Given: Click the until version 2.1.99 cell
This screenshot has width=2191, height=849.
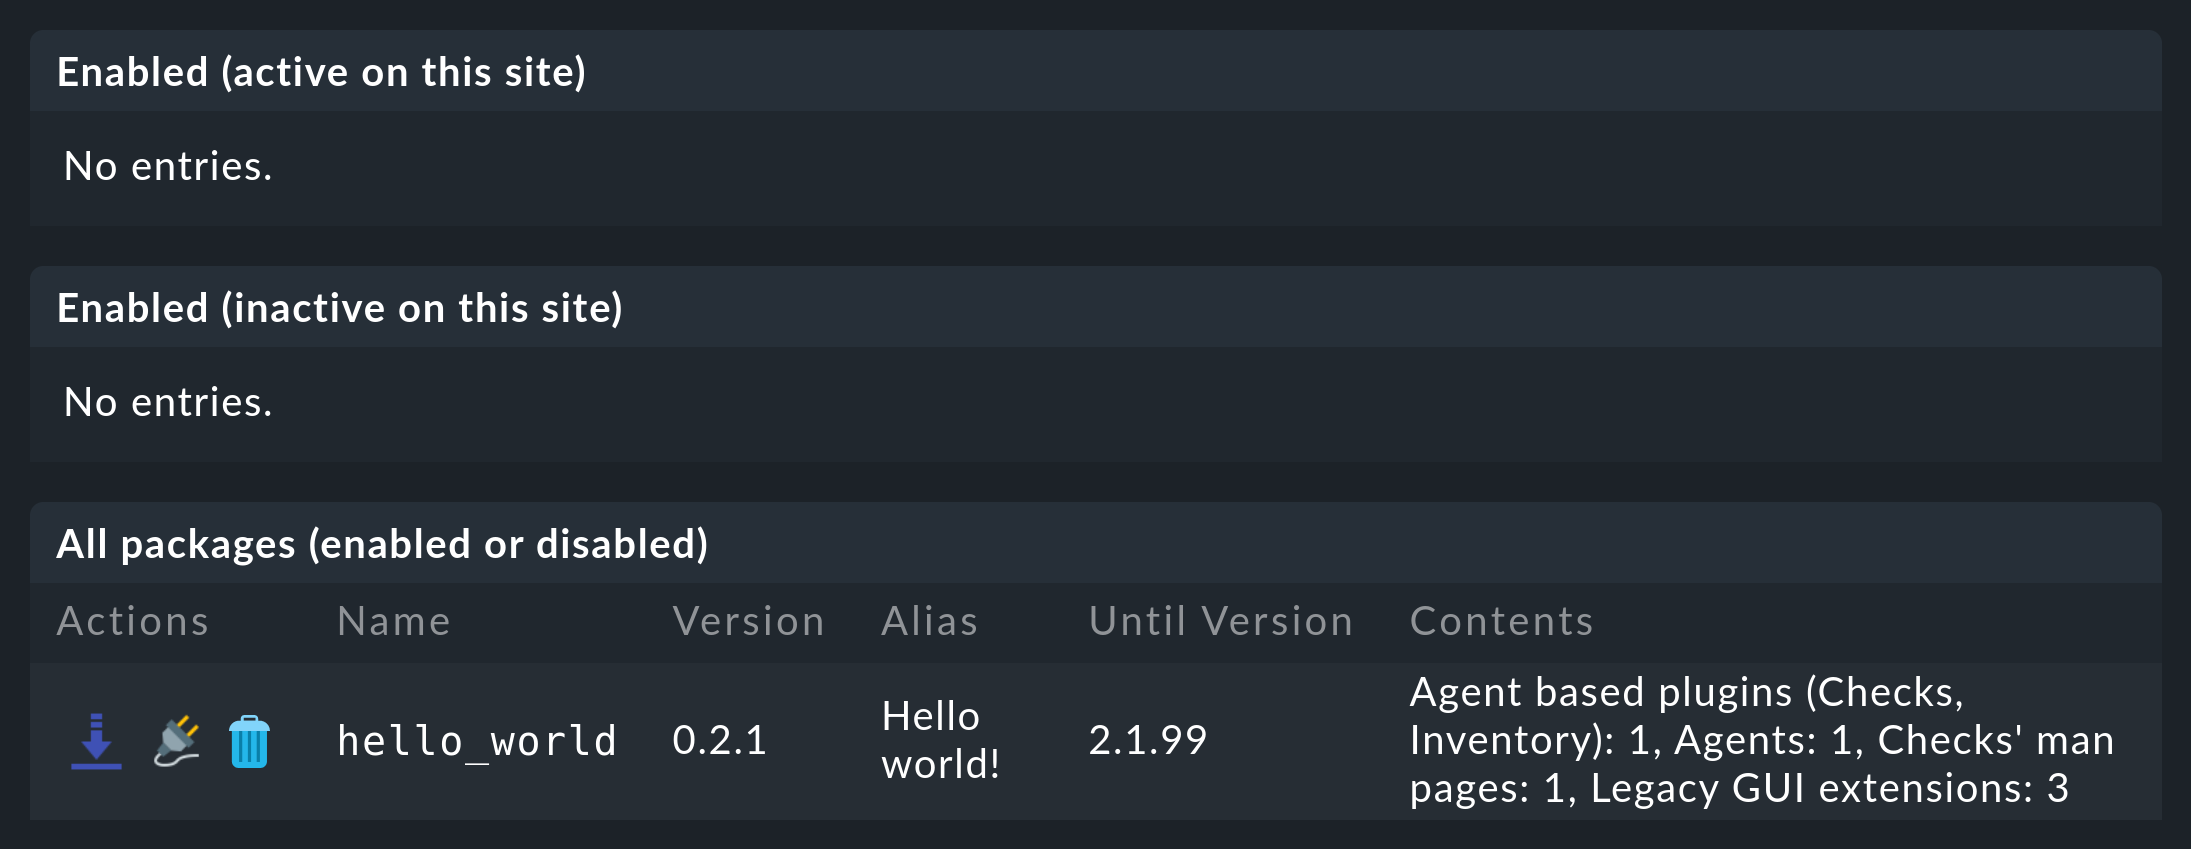Looking at the screenshot, I should pyautogui.click(x=1148, y=740).
